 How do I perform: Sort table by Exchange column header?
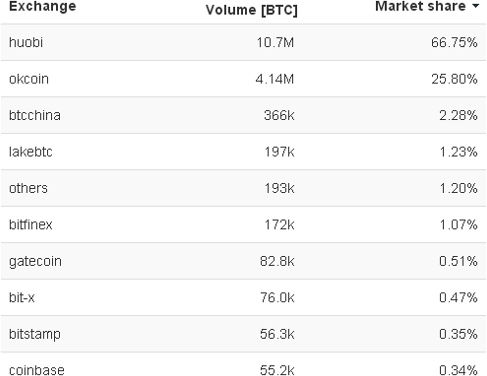click(x=42, y=7)
